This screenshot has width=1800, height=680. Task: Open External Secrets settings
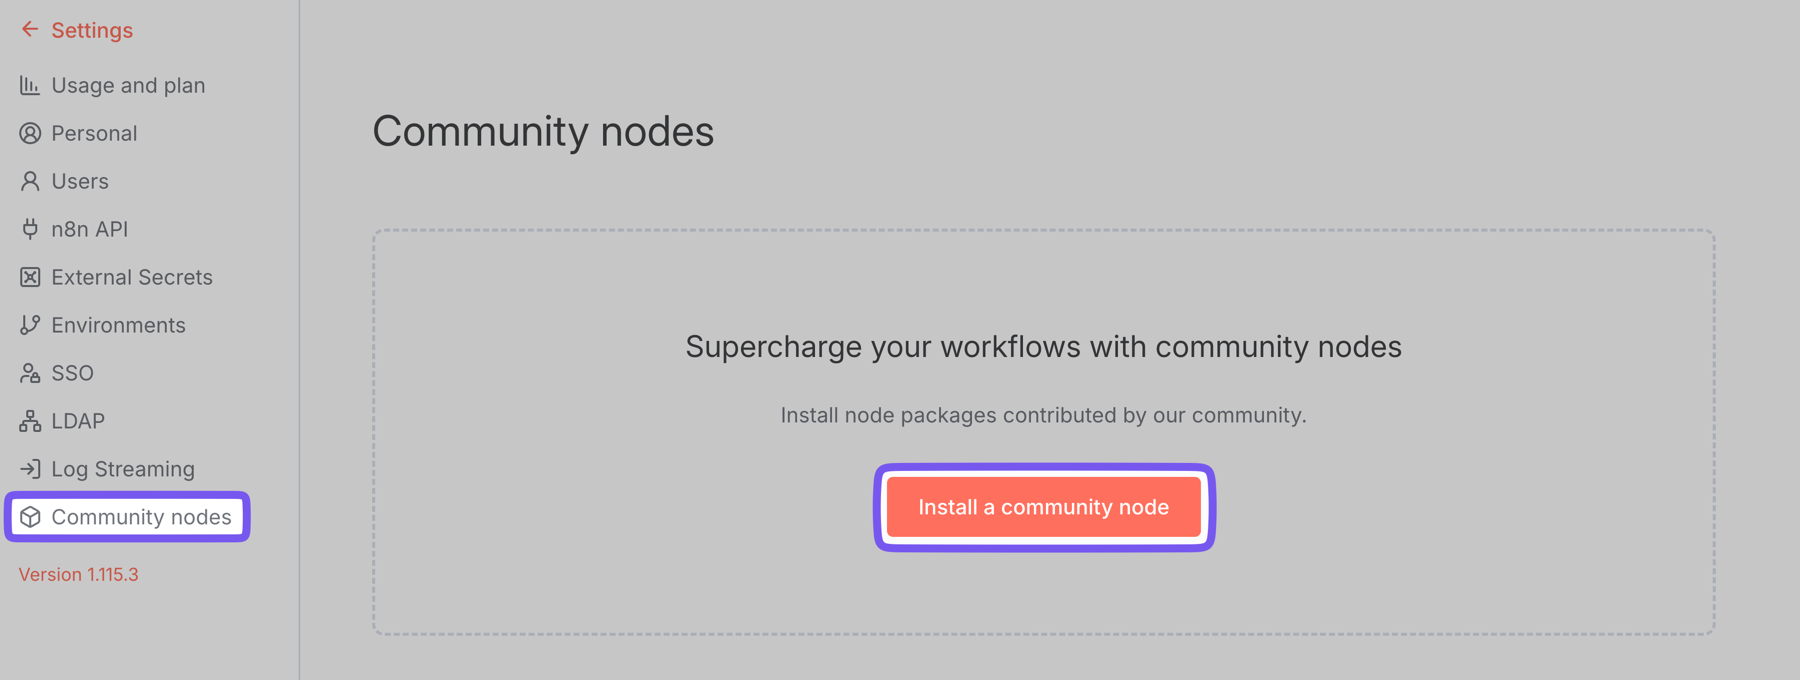coord(132,278)
